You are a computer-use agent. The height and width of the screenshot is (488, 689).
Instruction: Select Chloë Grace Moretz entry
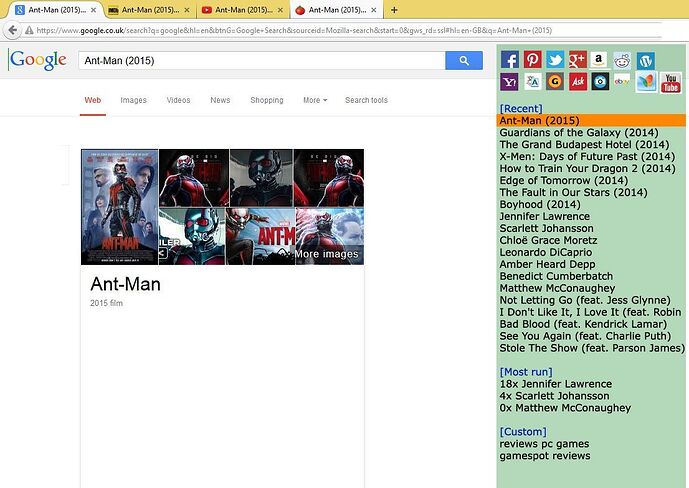pos(548,240)
